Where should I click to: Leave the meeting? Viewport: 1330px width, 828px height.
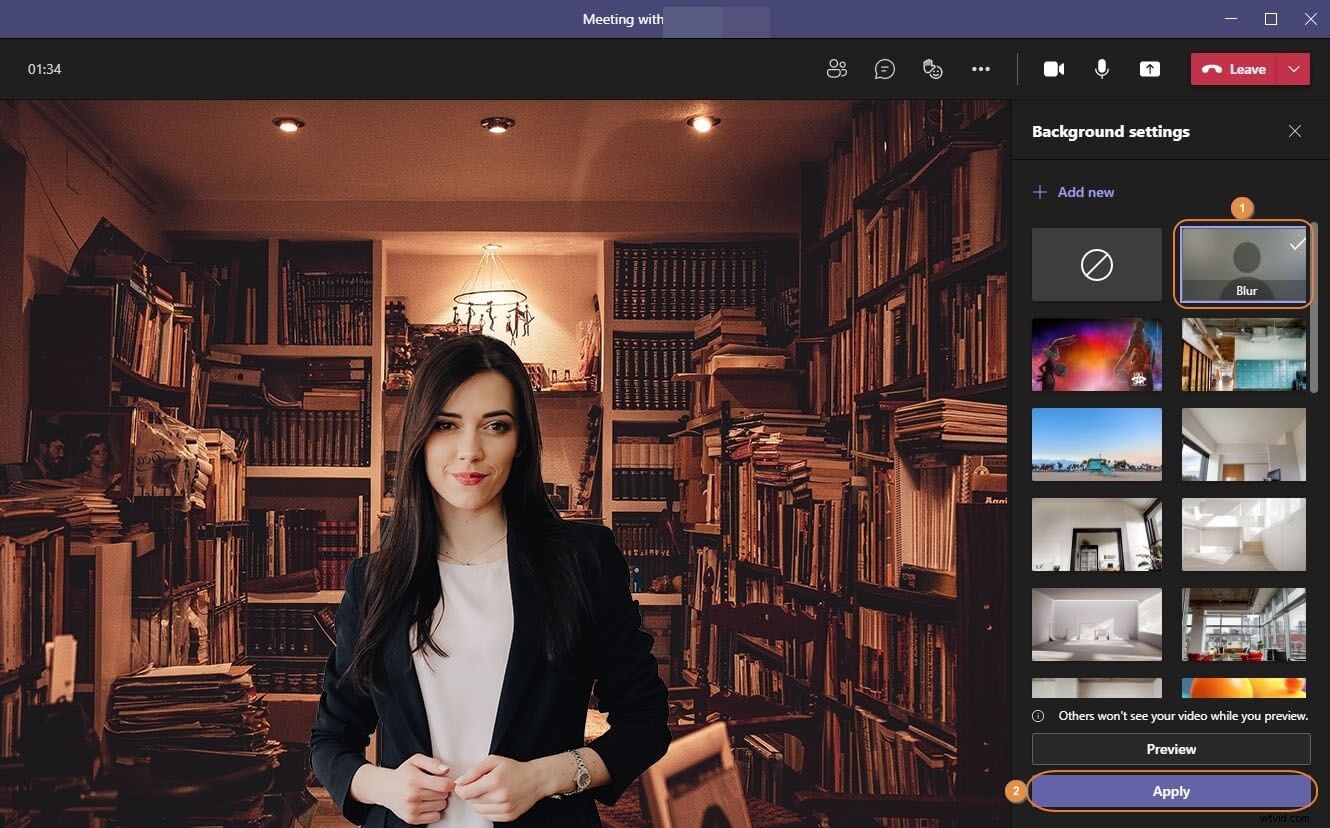click(x=1240, y=69)
